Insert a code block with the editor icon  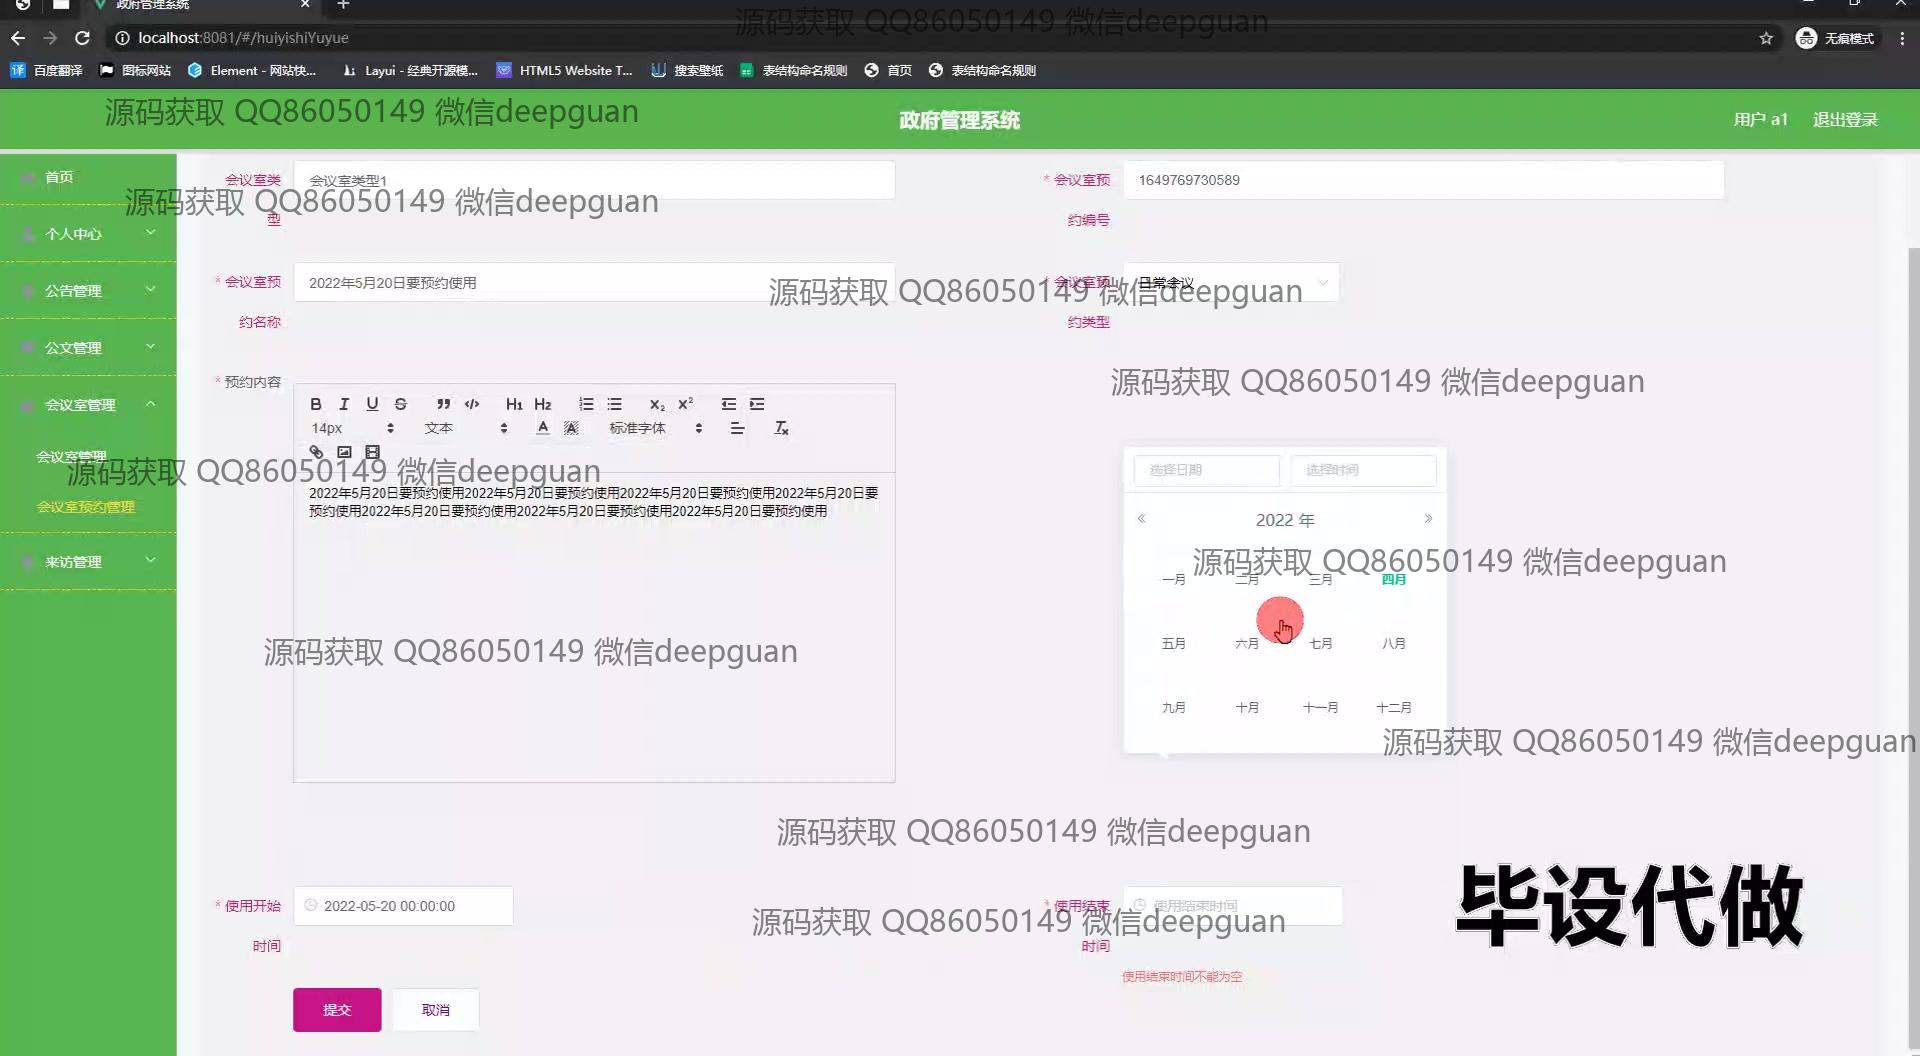(472, 404)
